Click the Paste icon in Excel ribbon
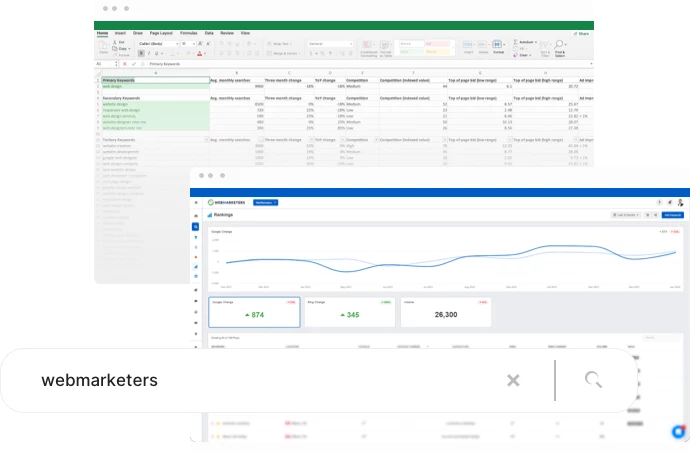Viewport: 690px width, 451px height. point(103,48)
